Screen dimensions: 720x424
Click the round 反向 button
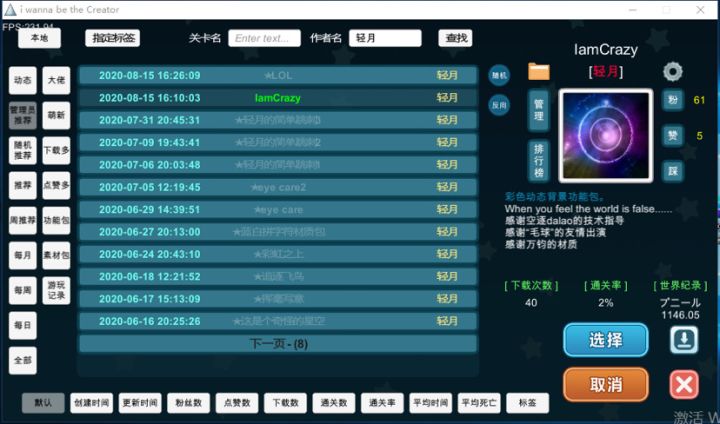pyautogui.click(x=499, y=106)
